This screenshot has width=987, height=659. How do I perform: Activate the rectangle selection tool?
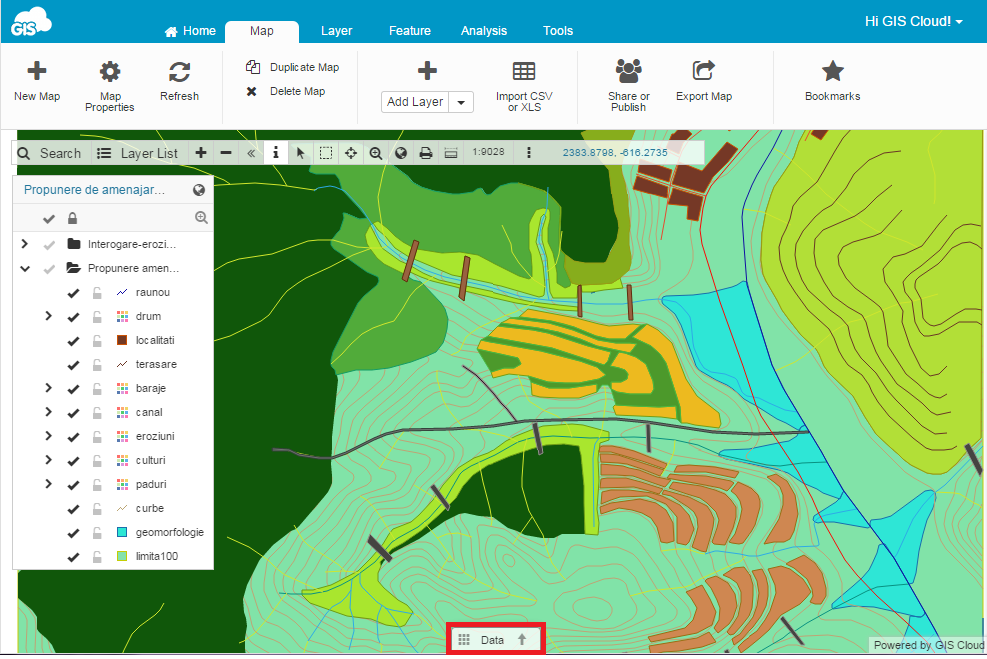(x=326, y=153)
